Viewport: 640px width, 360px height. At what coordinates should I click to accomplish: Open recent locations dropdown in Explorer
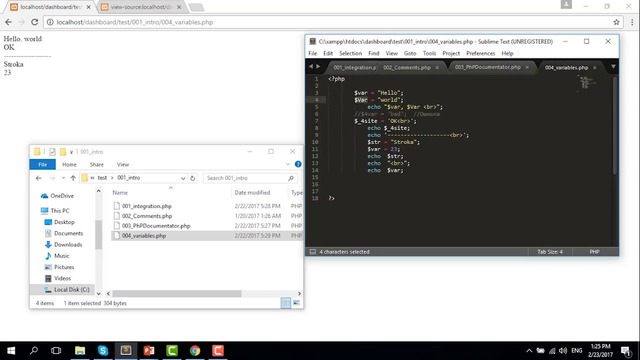pos(63,178)
